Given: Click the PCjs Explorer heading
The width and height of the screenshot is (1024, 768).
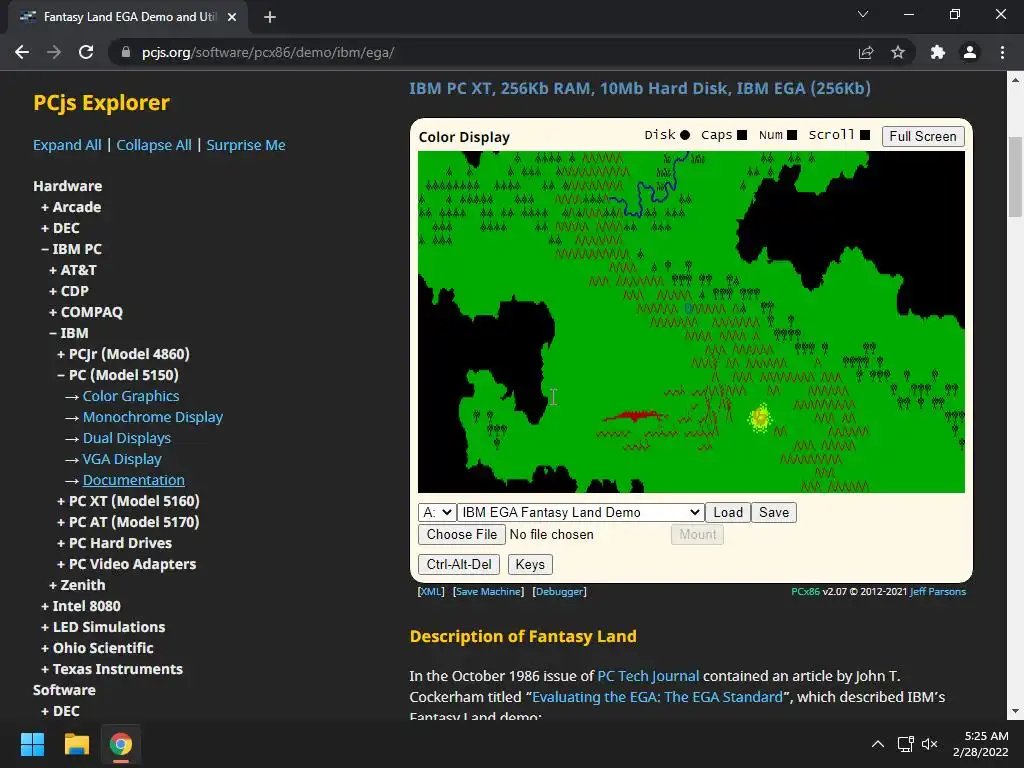Looking at the screenshot, I should [101, 103].
